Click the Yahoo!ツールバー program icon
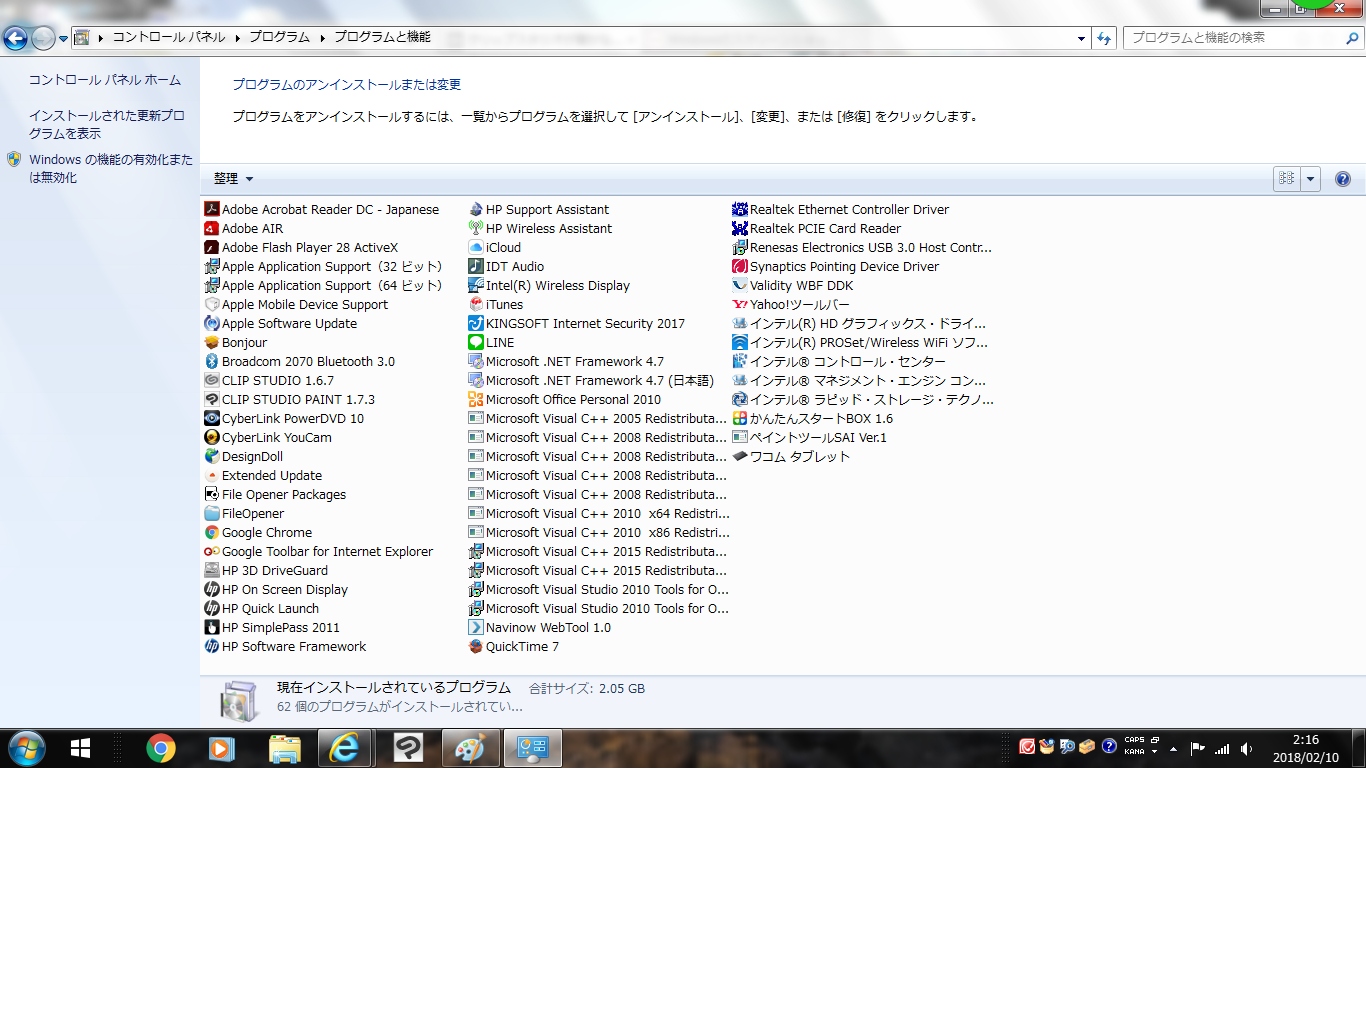Image resolution: width=1366 pixels, height=1036 pixels. tap(740, 304)
